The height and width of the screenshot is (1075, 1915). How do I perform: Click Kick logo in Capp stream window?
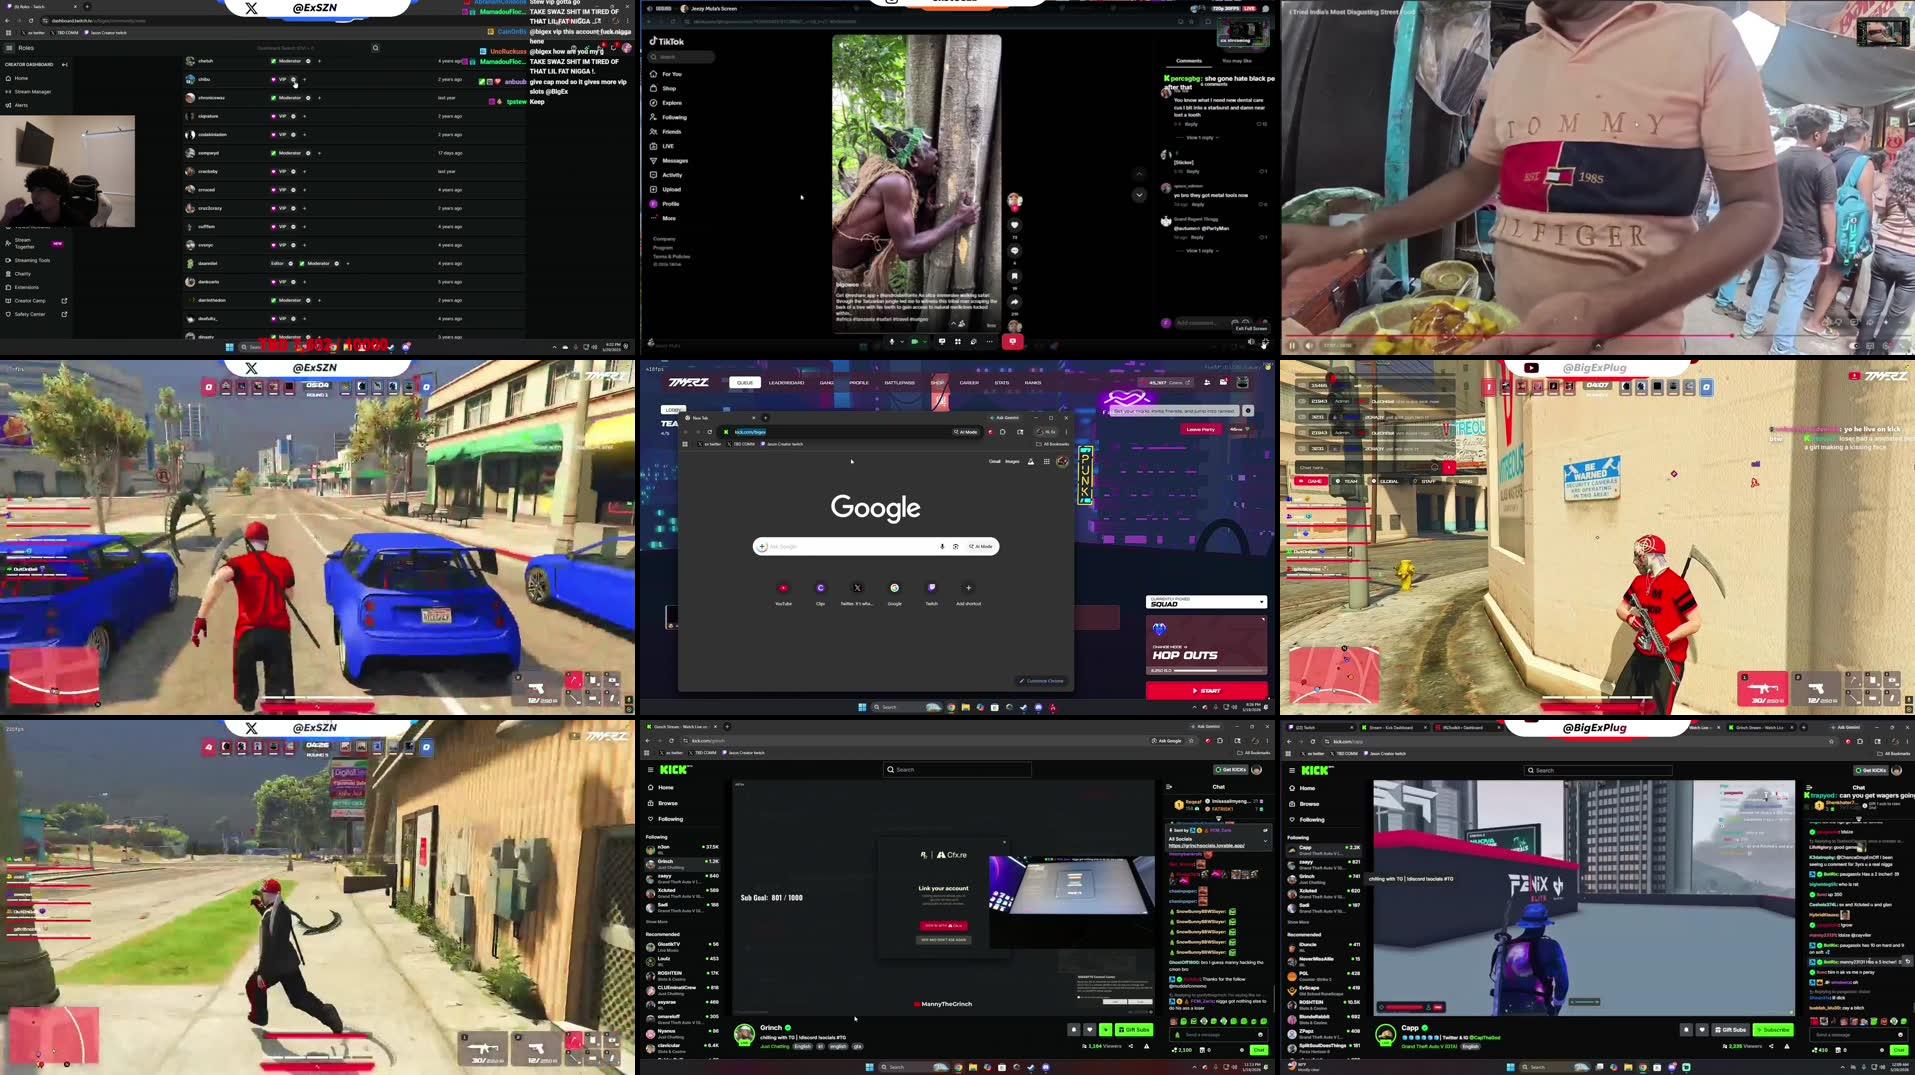pyautogui.click(x=1315, y=770)
